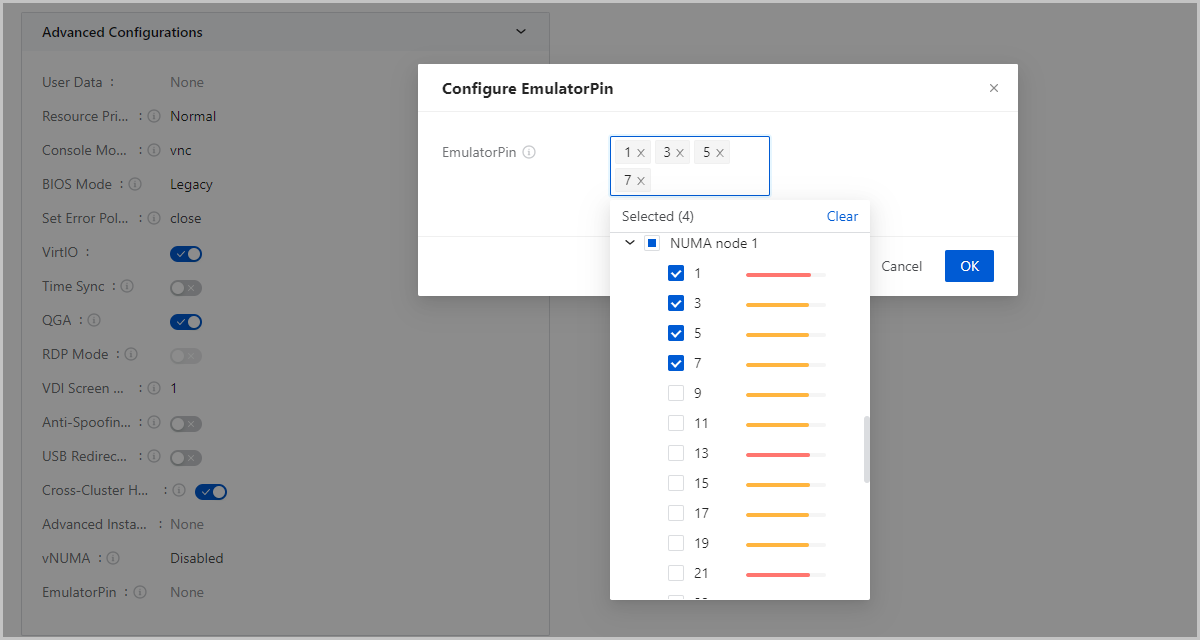1200x640 pixels.
Task: Click EmulatorPin multi-select input field
Action: coord(690,166)
